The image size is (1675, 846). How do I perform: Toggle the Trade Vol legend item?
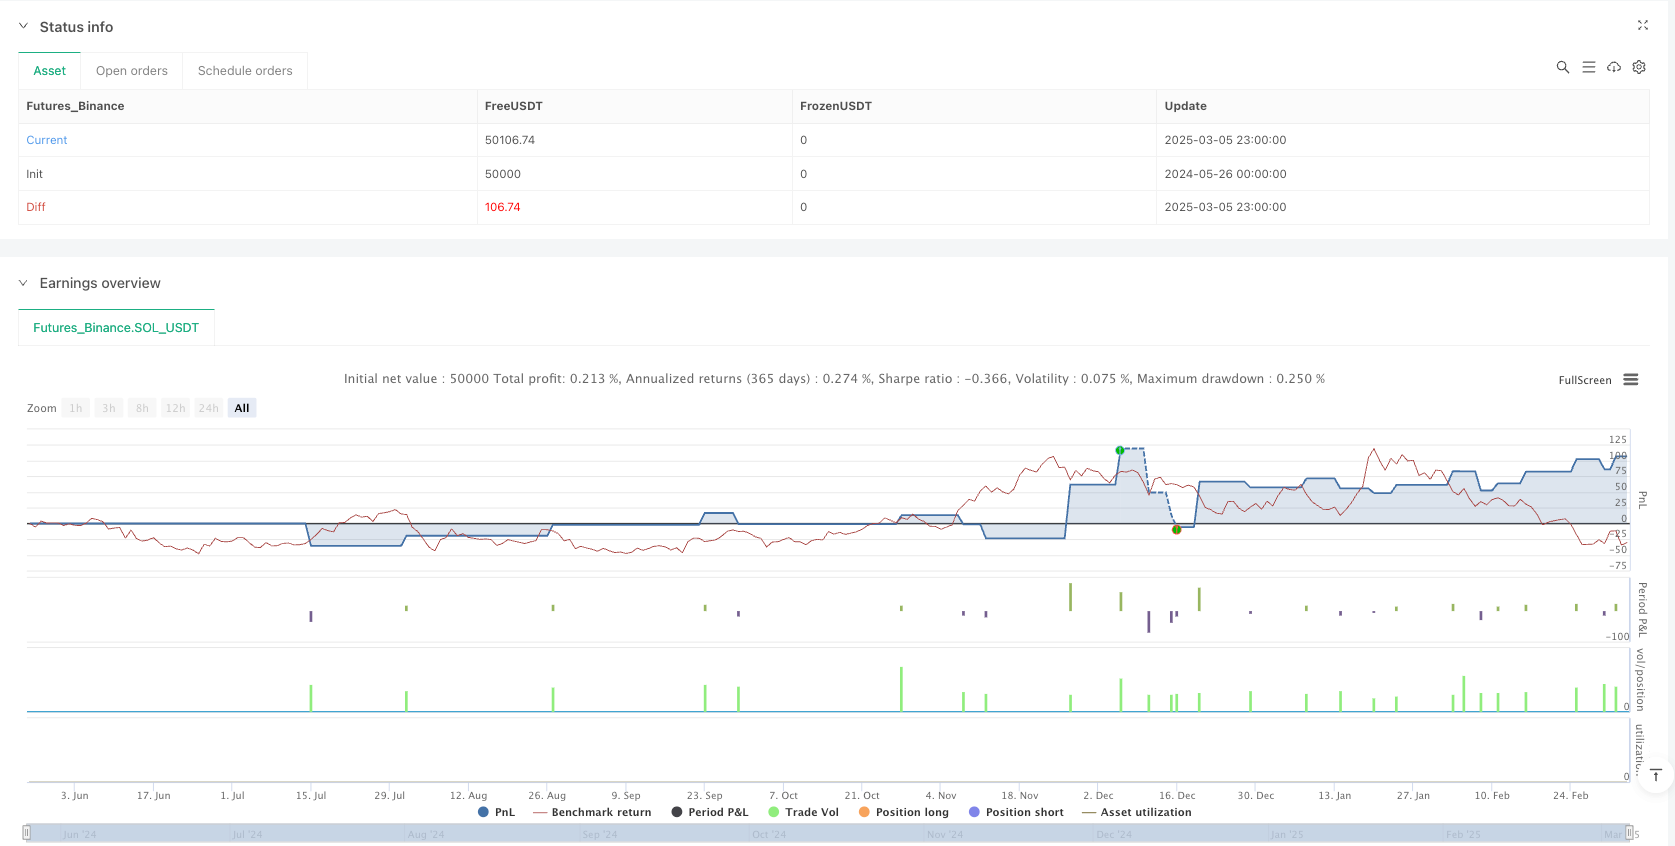pos(803,812)
